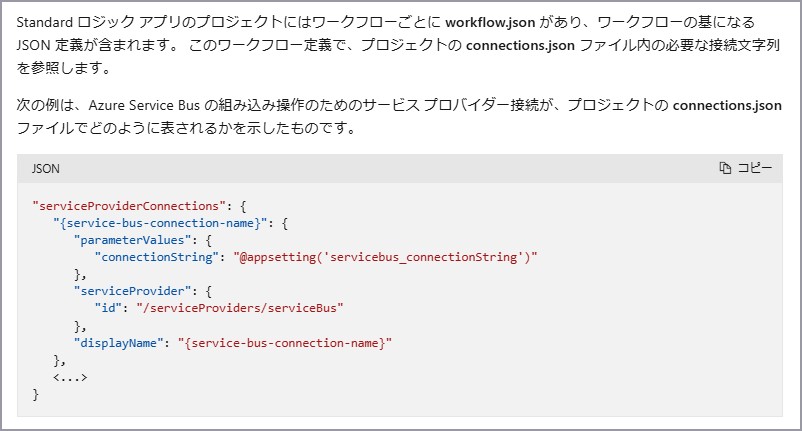802x431 pixels.
Task: Click the copy icon in code header
Action: pos(725,168)
